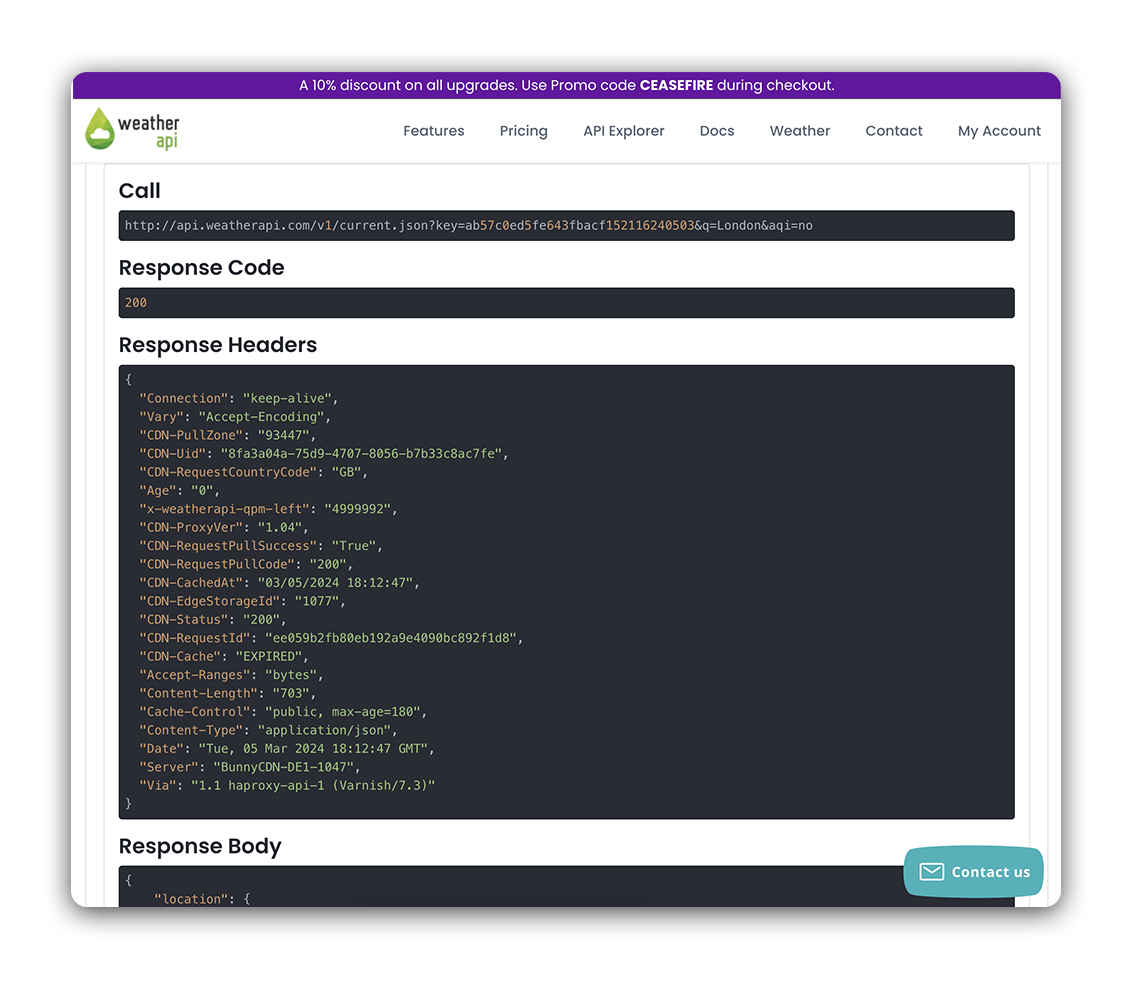1134x981 pixels.
Task: Click the envelope icon in Contact us
Action: [931, 872]
